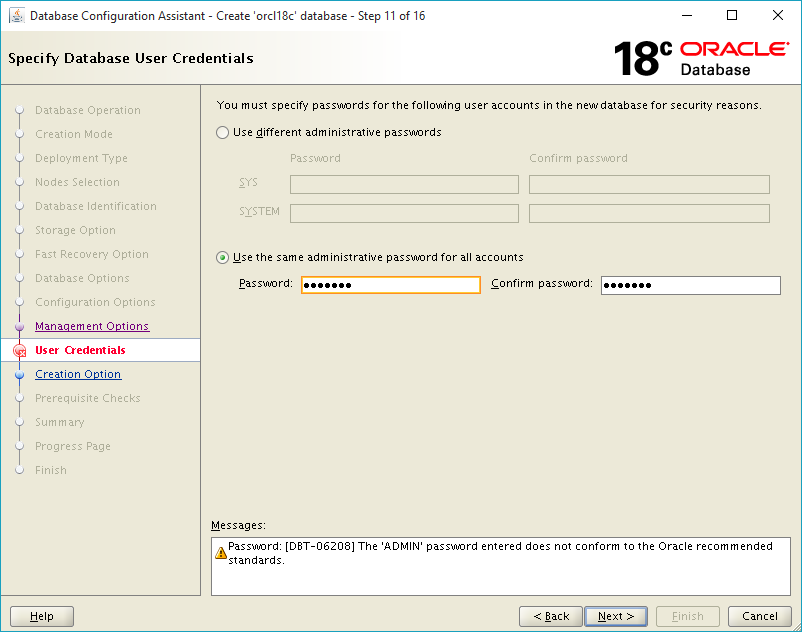Click the 'Messages:' label
The height and width of the screenshot is (632, 802).
point(238,526)
